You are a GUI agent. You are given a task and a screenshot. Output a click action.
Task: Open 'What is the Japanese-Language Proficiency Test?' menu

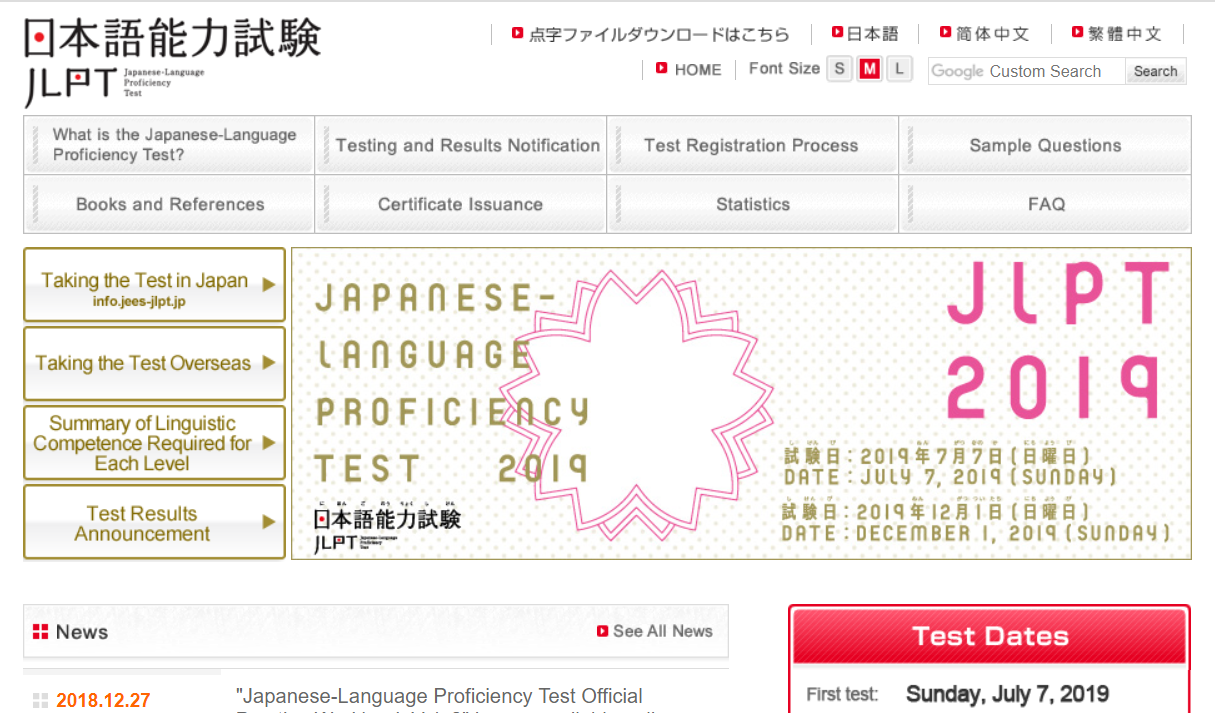pos(169,145)
